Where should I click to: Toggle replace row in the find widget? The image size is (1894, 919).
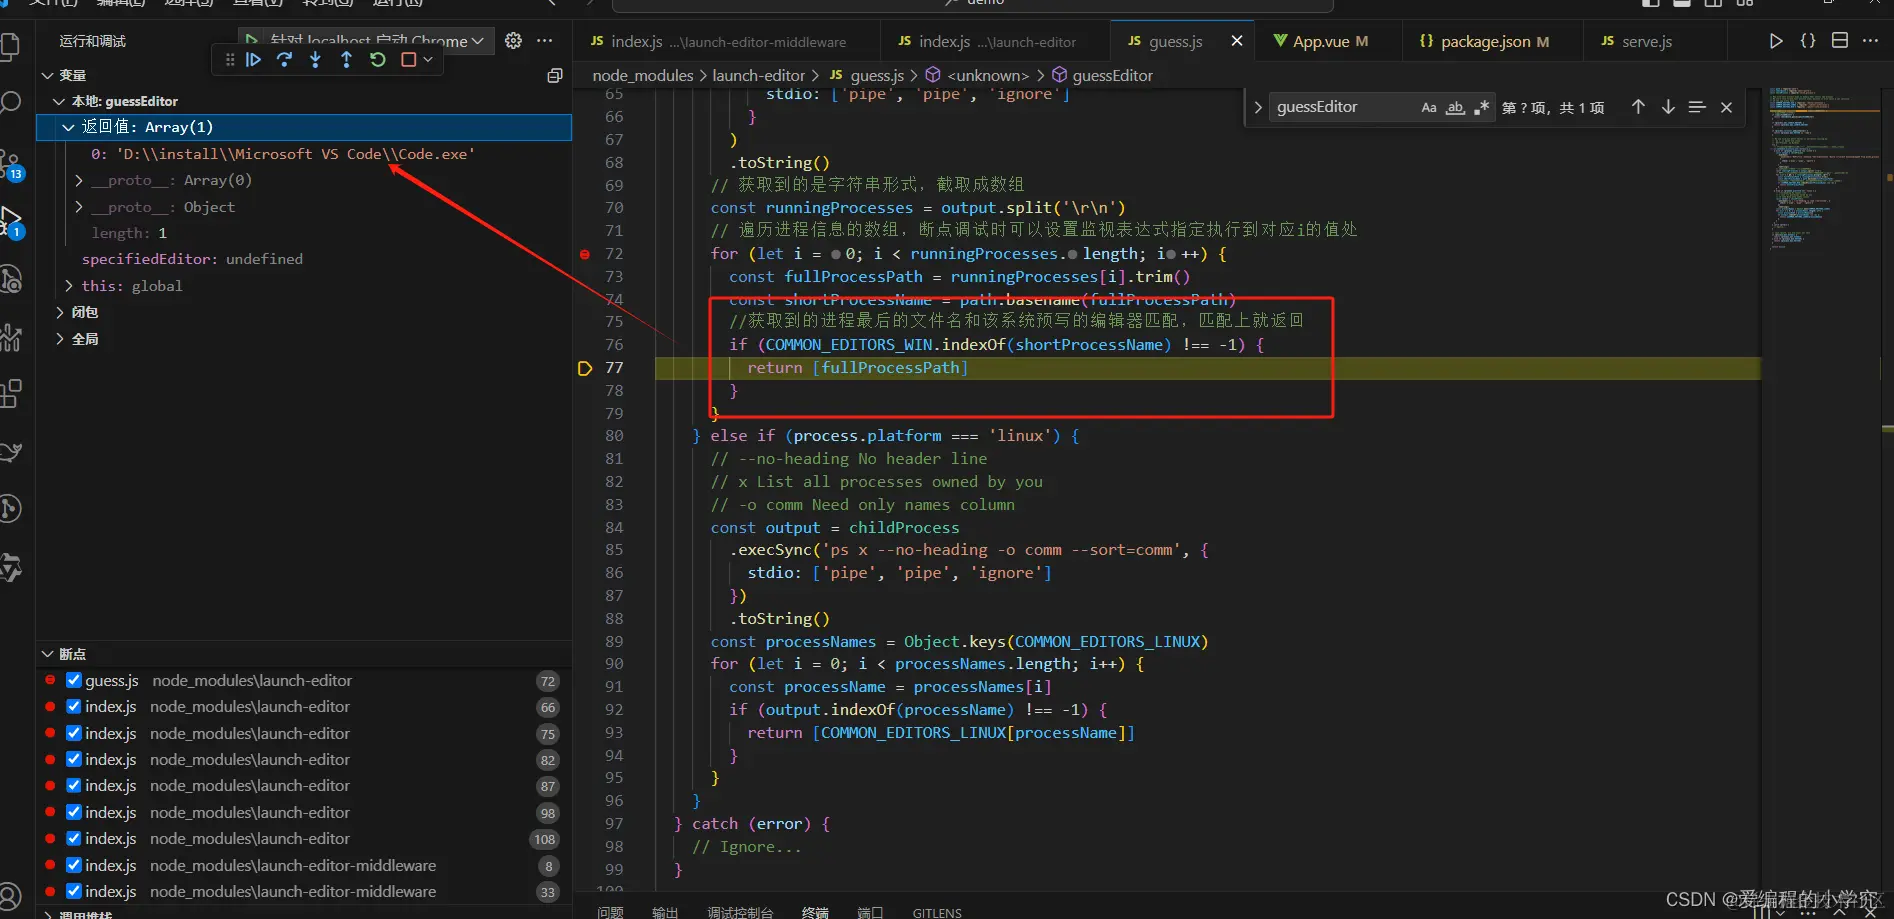[1258, 107]
